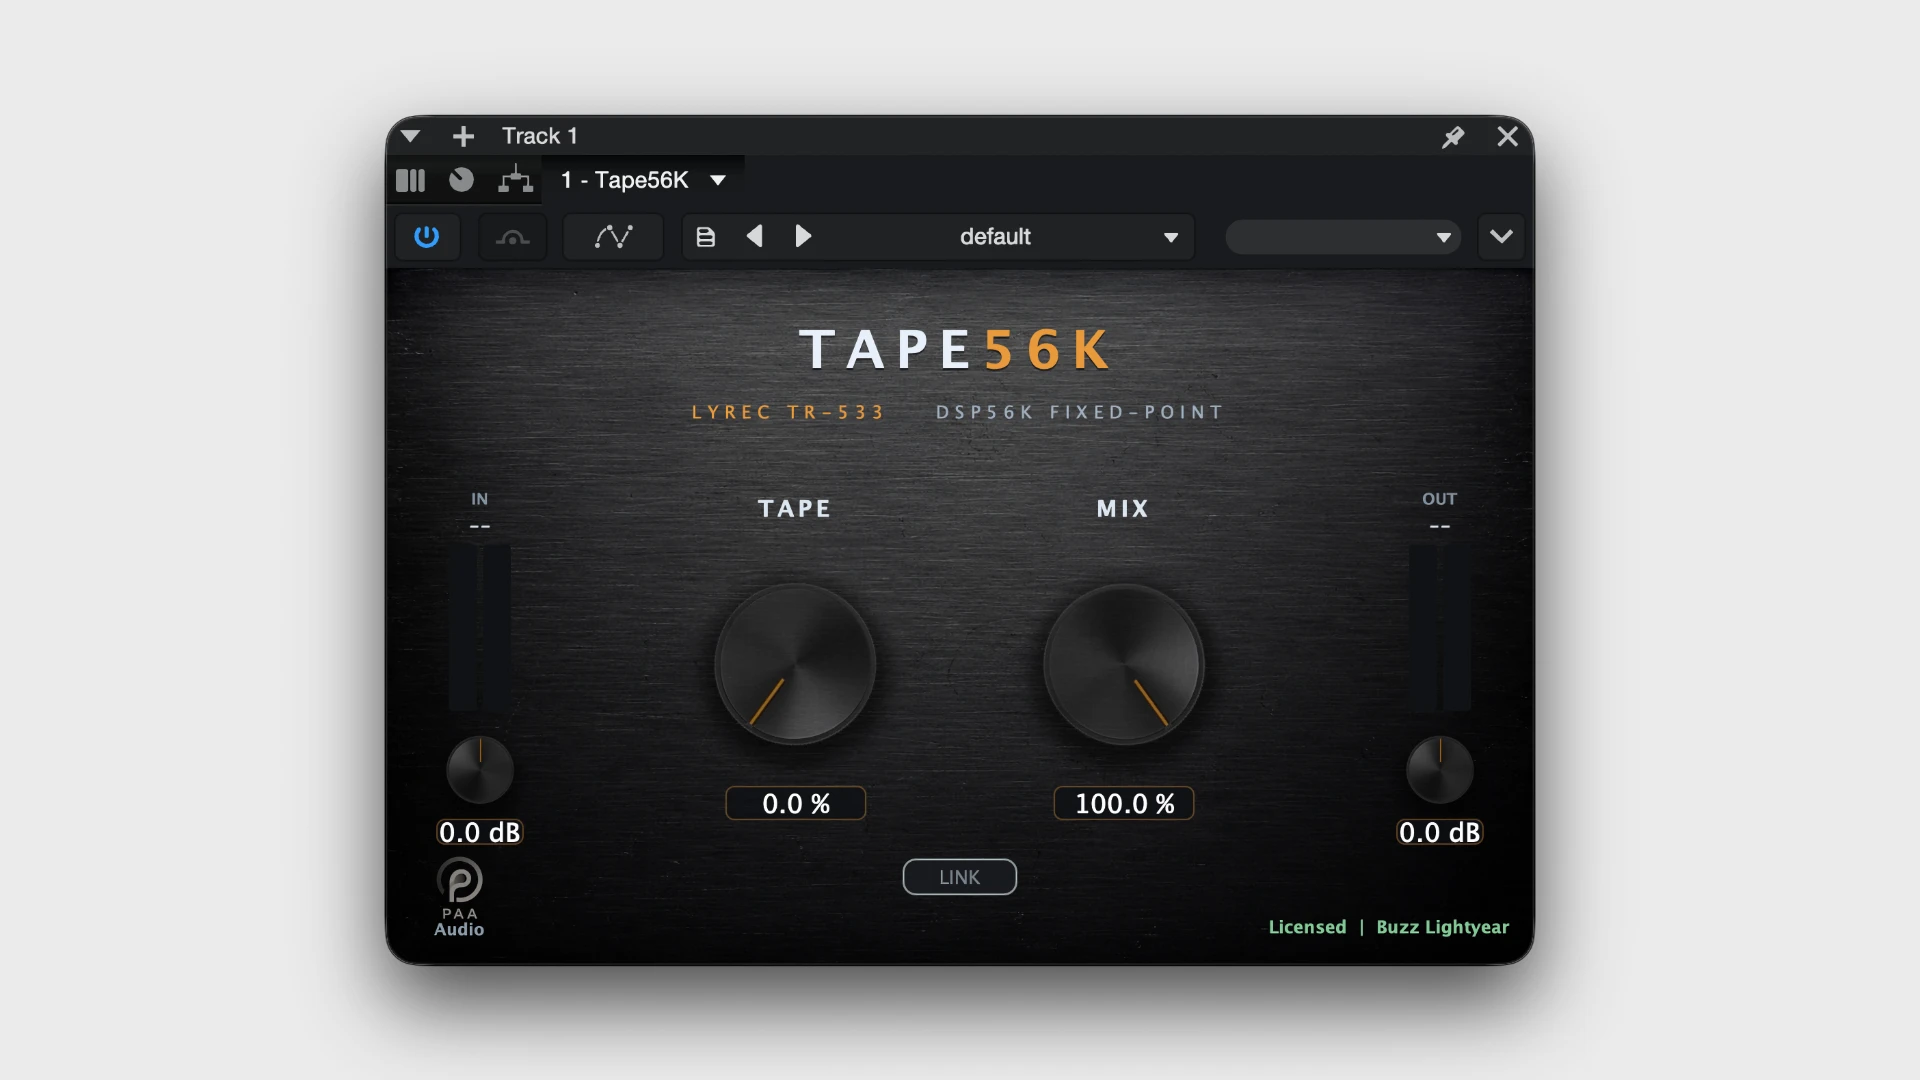Click the preset file save icon
This screenshot has width=1920, height=1080.
(706, 237)
